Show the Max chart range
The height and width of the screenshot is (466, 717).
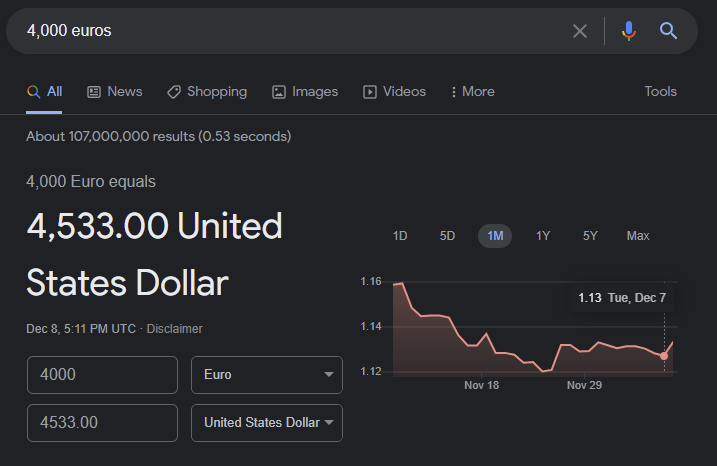click(638, 236)
